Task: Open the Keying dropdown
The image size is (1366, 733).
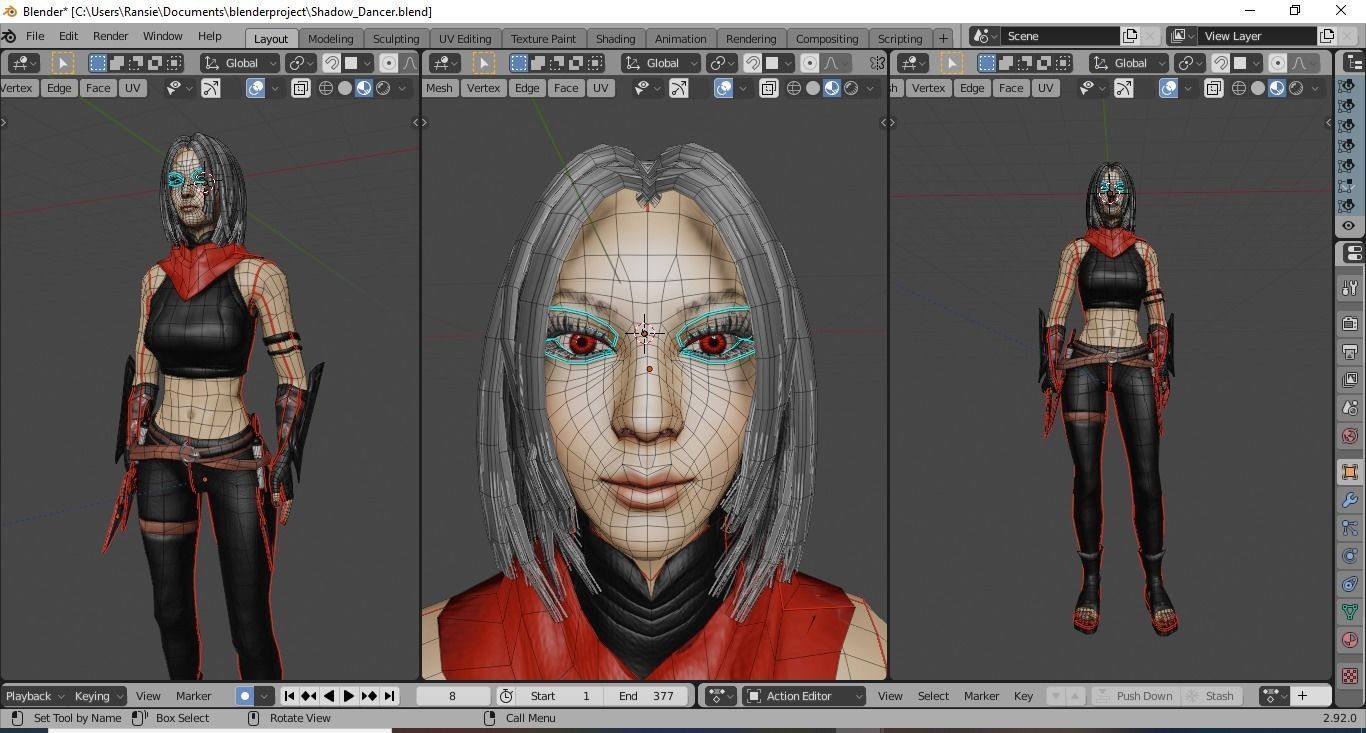Action: click(x=98, y=696)
